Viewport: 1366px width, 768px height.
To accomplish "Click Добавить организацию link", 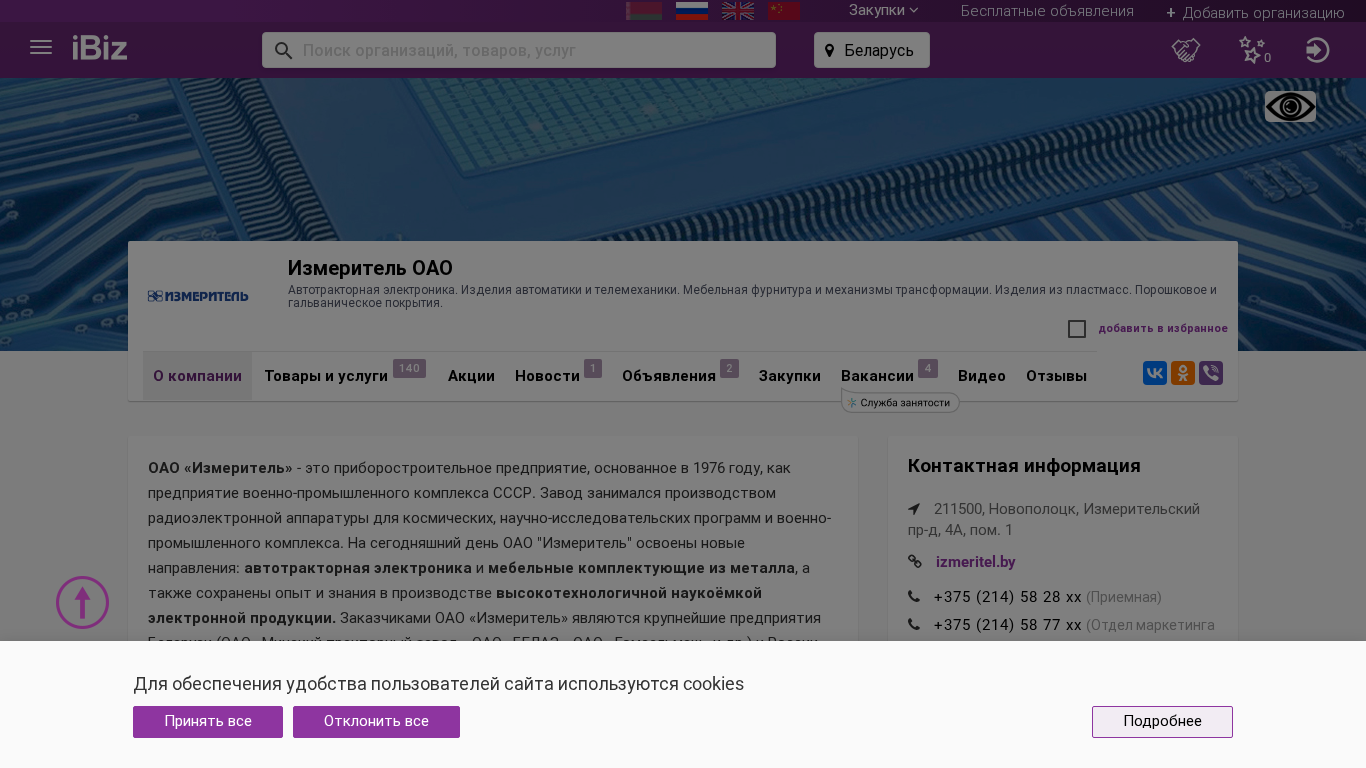I will tap(1255, 13).
